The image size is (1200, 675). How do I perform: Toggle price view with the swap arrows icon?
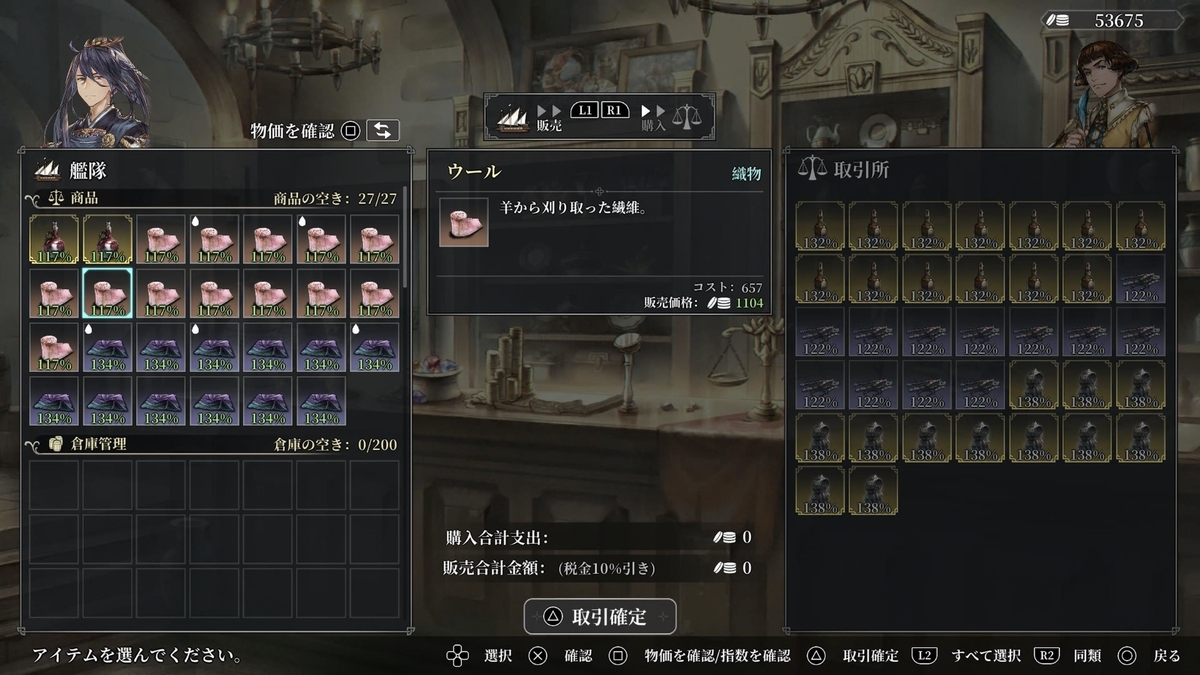point(383,130)
